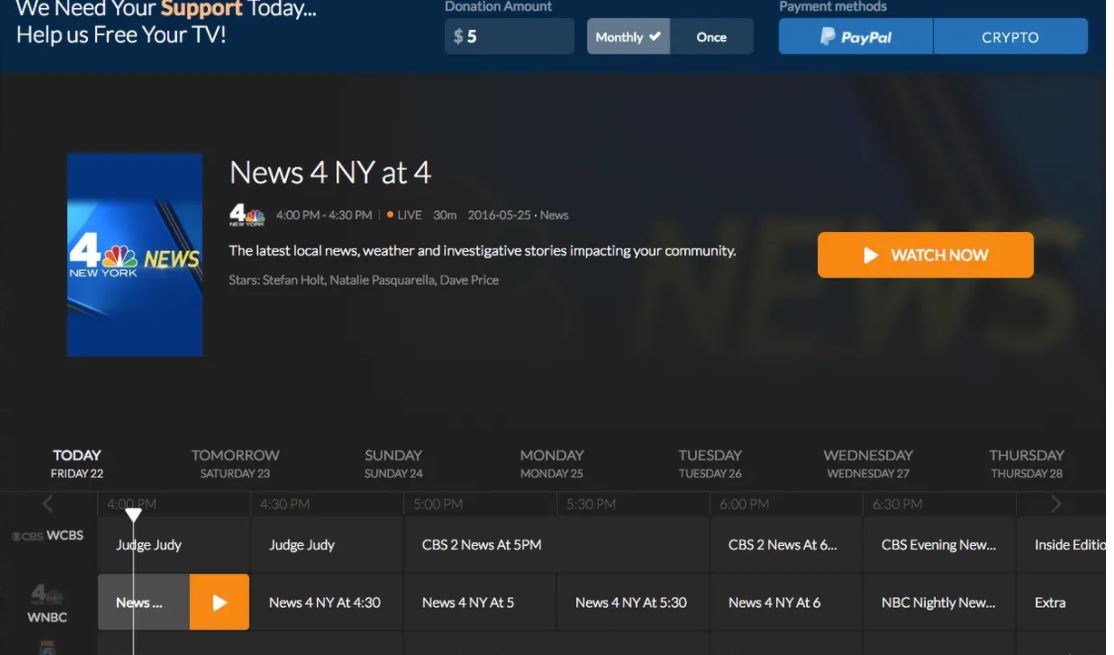Click the 4:30 PM time header

[x=284, y=504]
